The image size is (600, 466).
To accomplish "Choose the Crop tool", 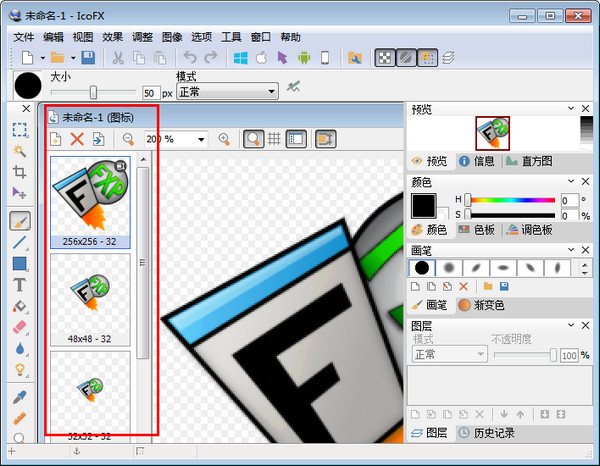I will click(x=20, y=171).
